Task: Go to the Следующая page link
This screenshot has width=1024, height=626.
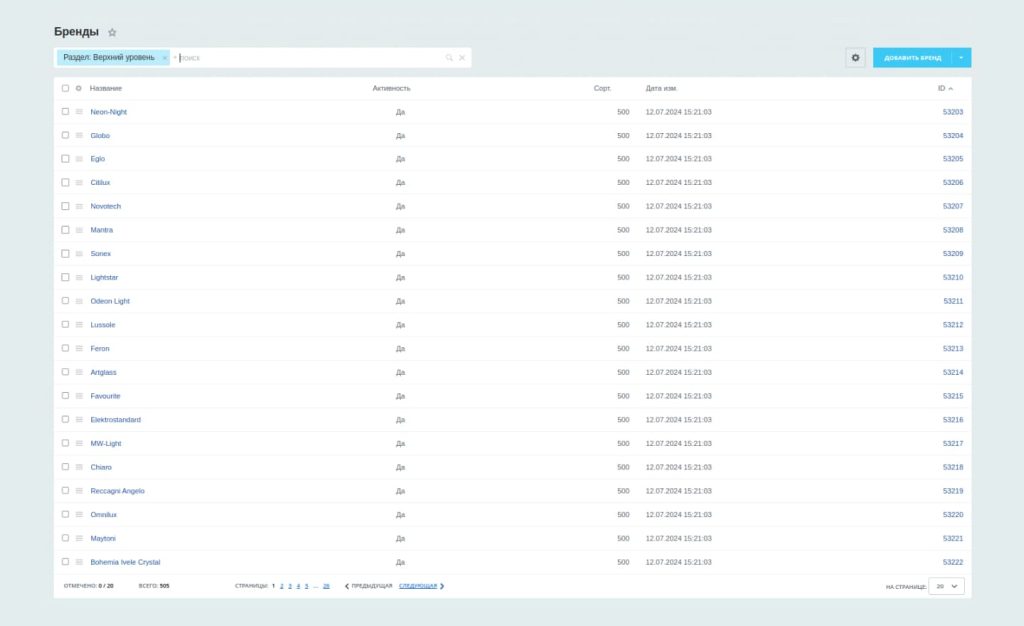Action: click(x=421, y=586)
